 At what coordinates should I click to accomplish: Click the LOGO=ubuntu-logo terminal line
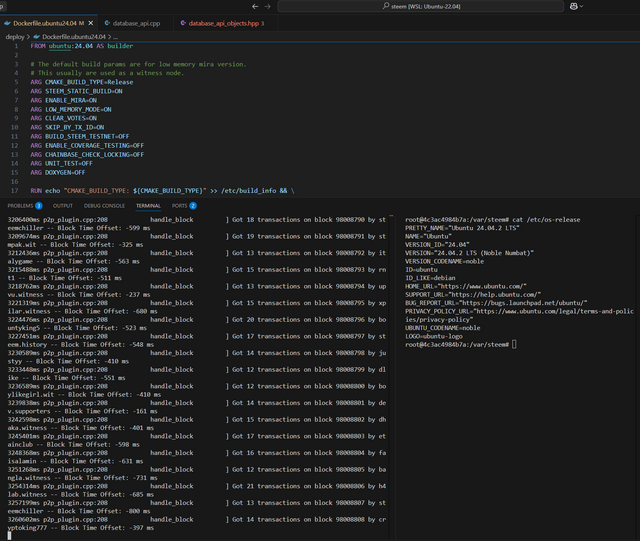tap(434, 336)
